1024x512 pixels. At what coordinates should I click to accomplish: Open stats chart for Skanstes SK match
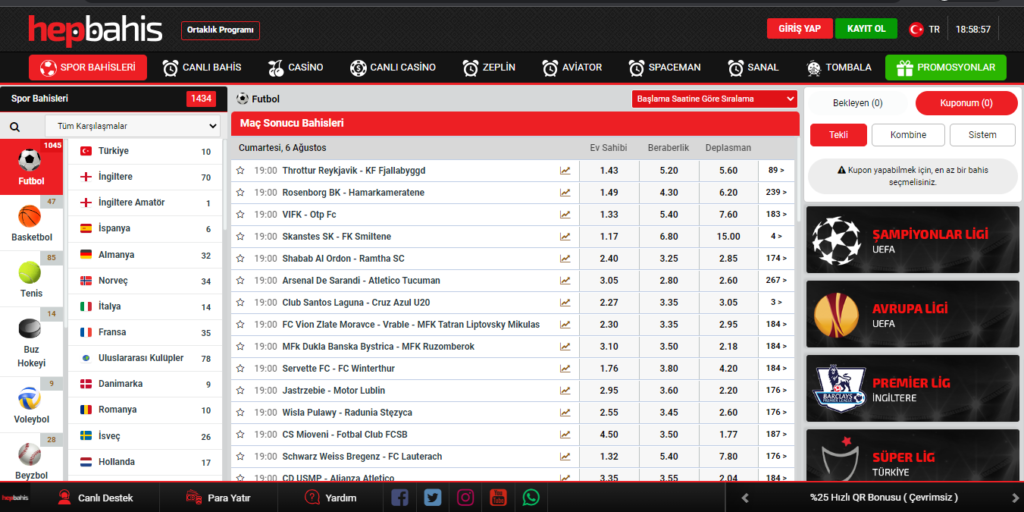(x=565, y=236)
